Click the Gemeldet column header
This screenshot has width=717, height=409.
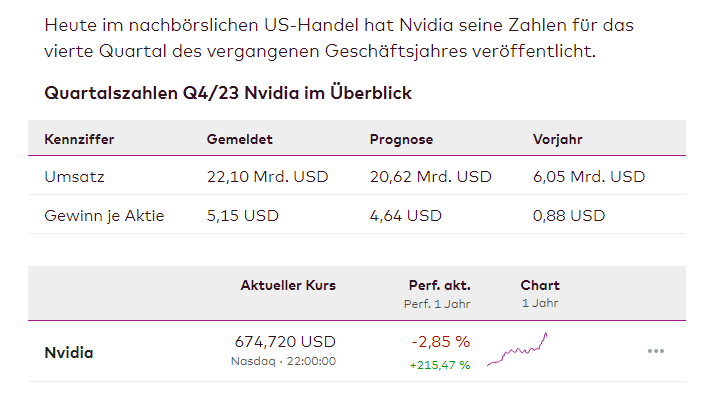click(x=239, y=139)
